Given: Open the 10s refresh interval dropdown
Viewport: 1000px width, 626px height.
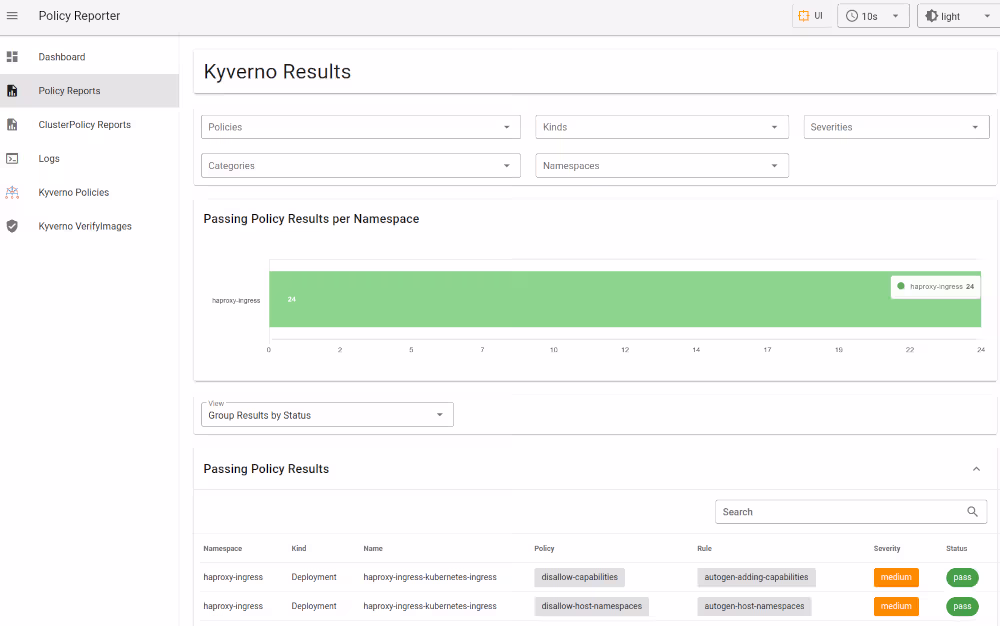Looking at the screenshot, I should [x=873, y=16].
